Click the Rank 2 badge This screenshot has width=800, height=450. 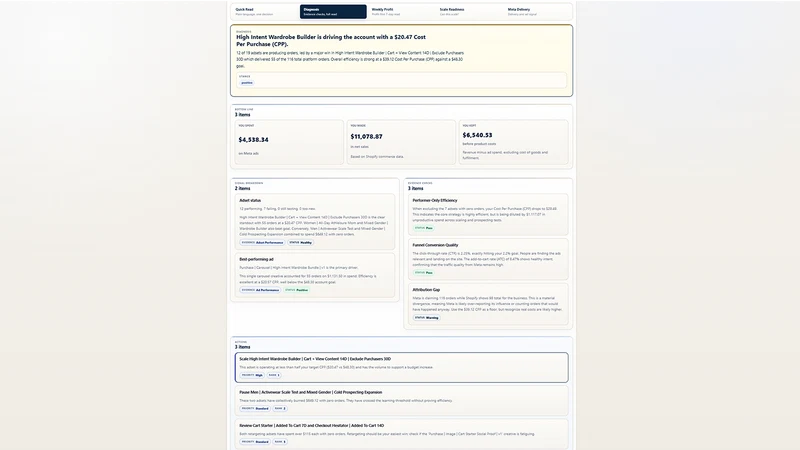(280, 408)
